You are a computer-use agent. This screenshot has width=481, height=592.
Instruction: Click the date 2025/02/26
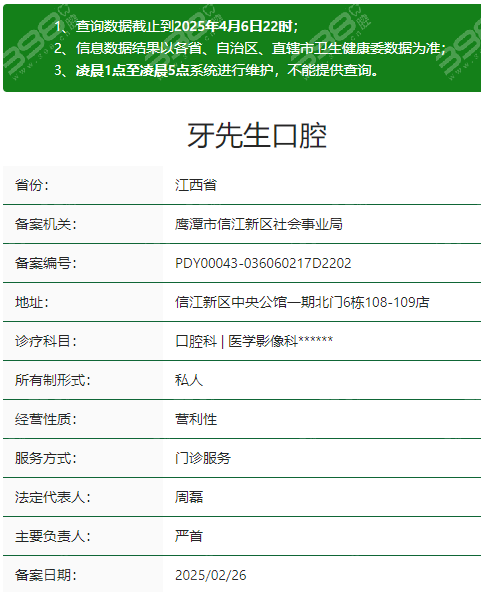tap(210, 575)
